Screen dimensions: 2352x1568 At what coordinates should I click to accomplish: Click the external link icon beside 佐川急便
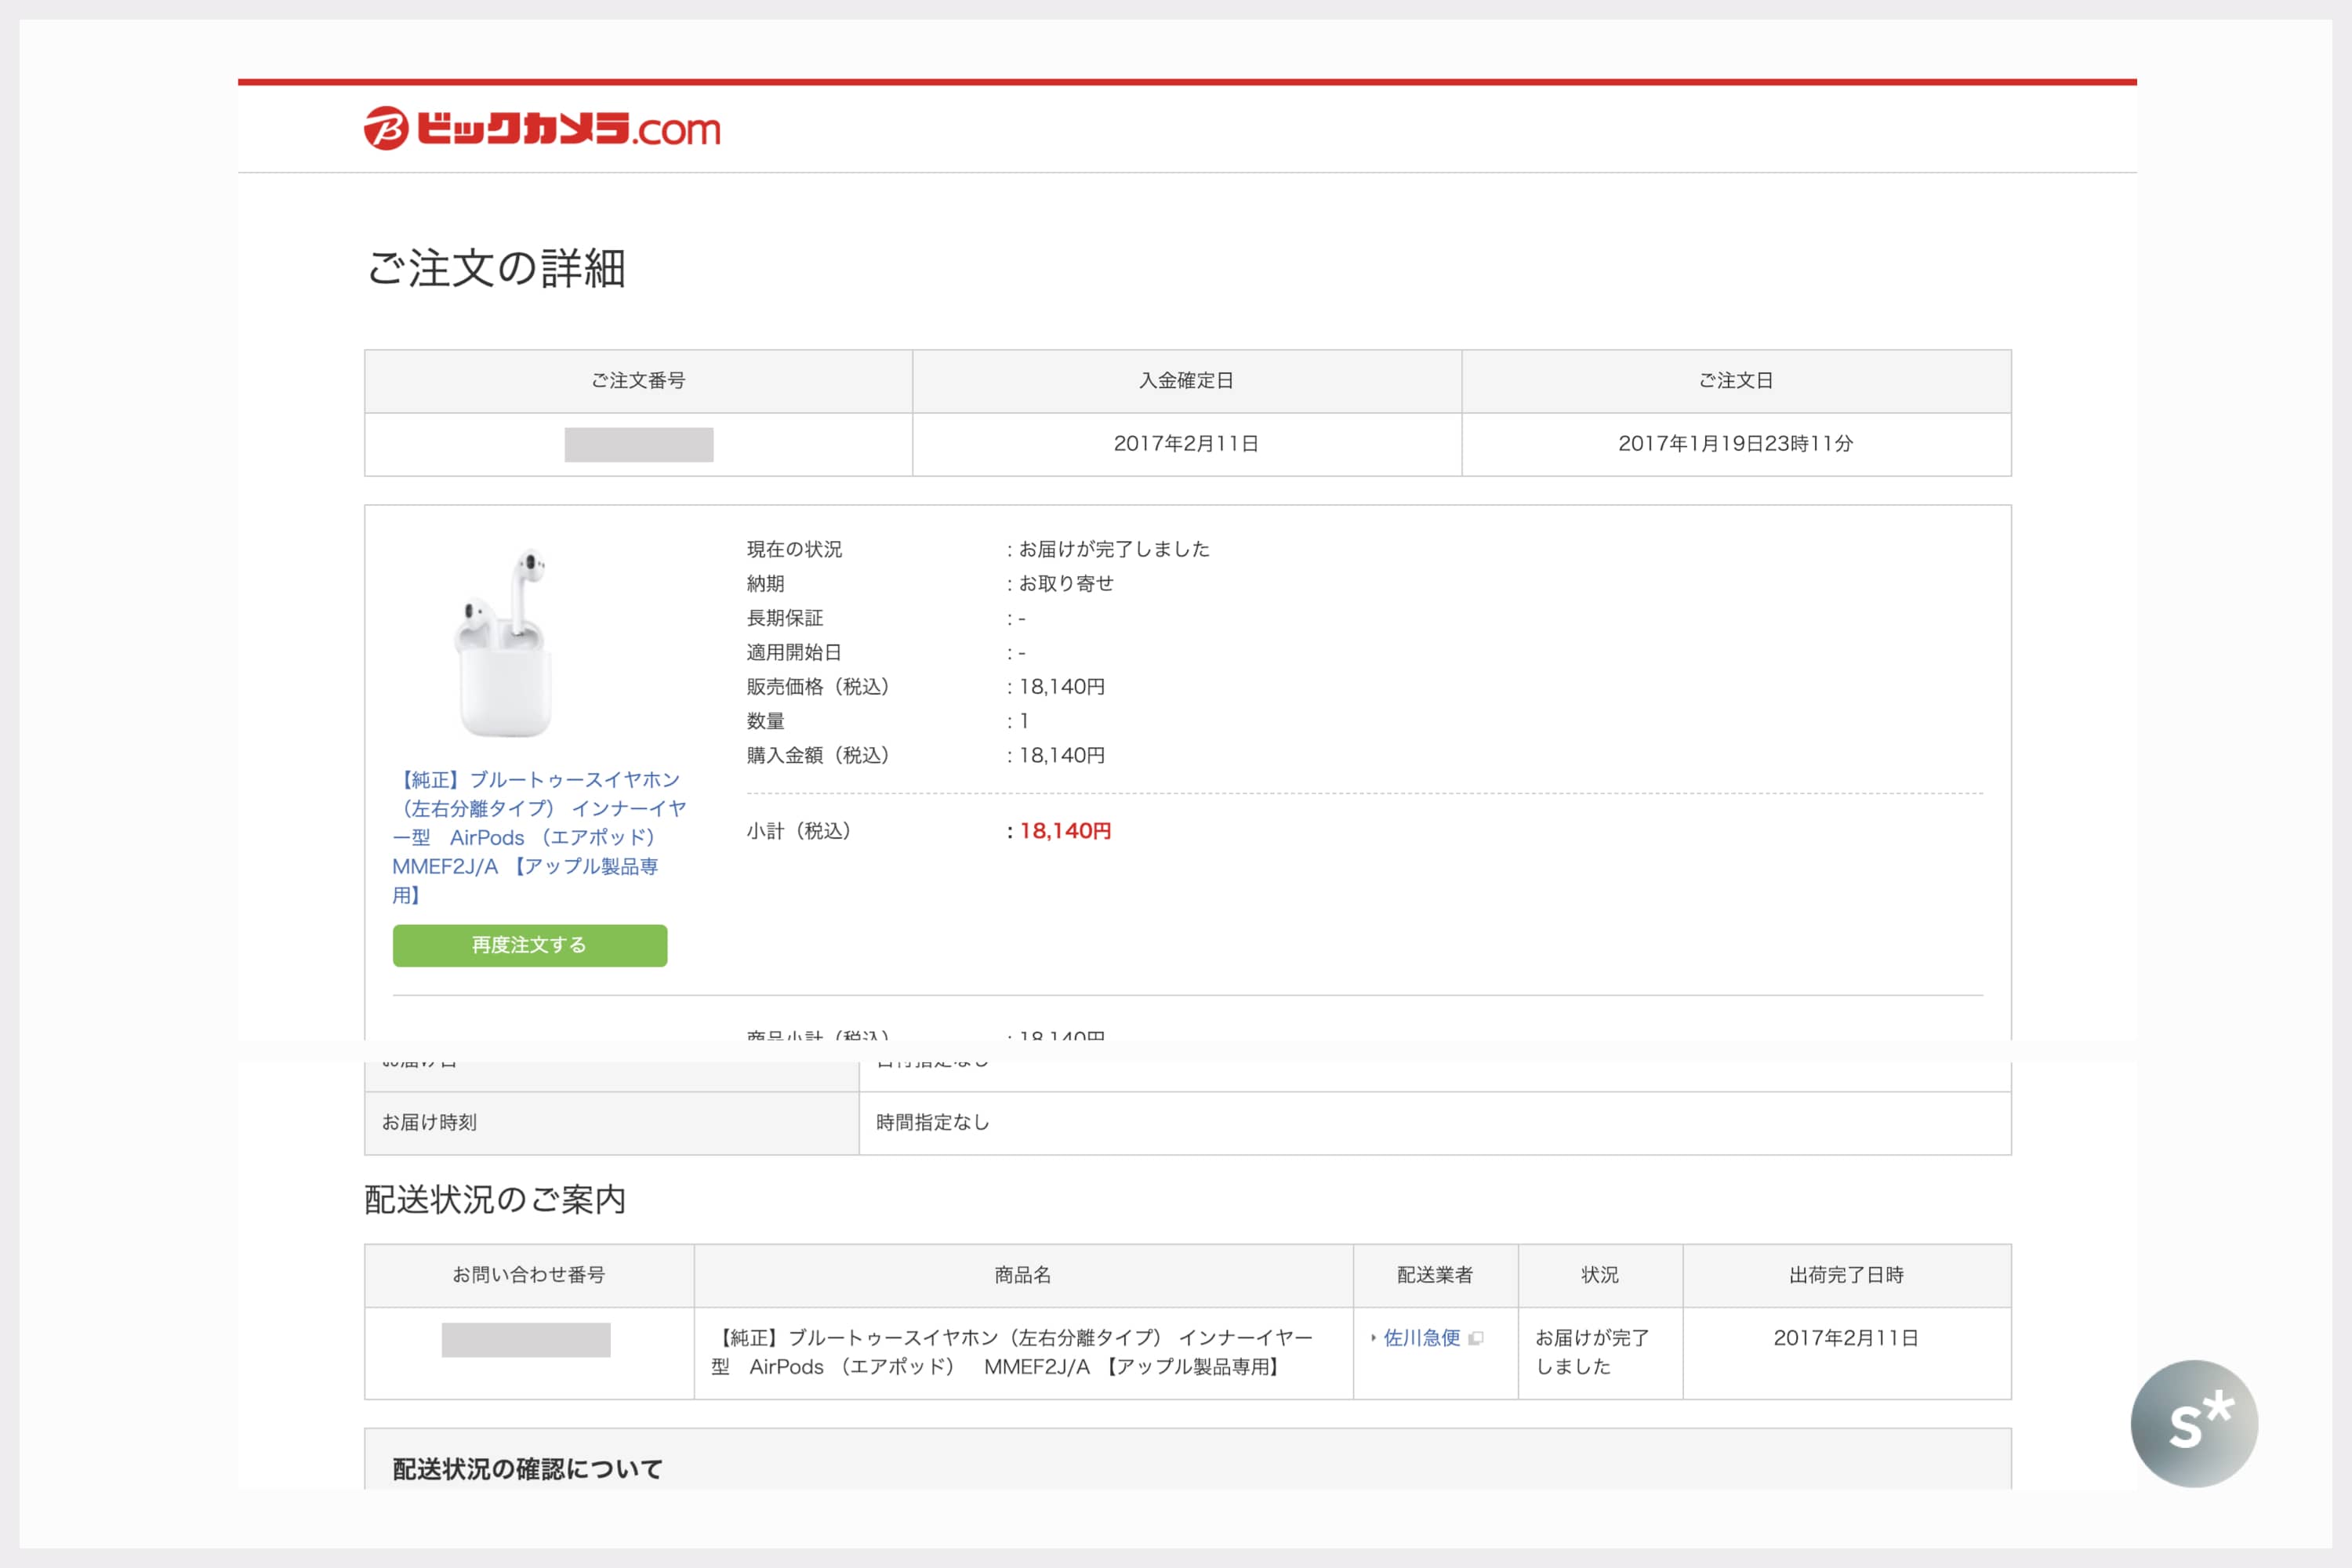pos(1476,1338)
